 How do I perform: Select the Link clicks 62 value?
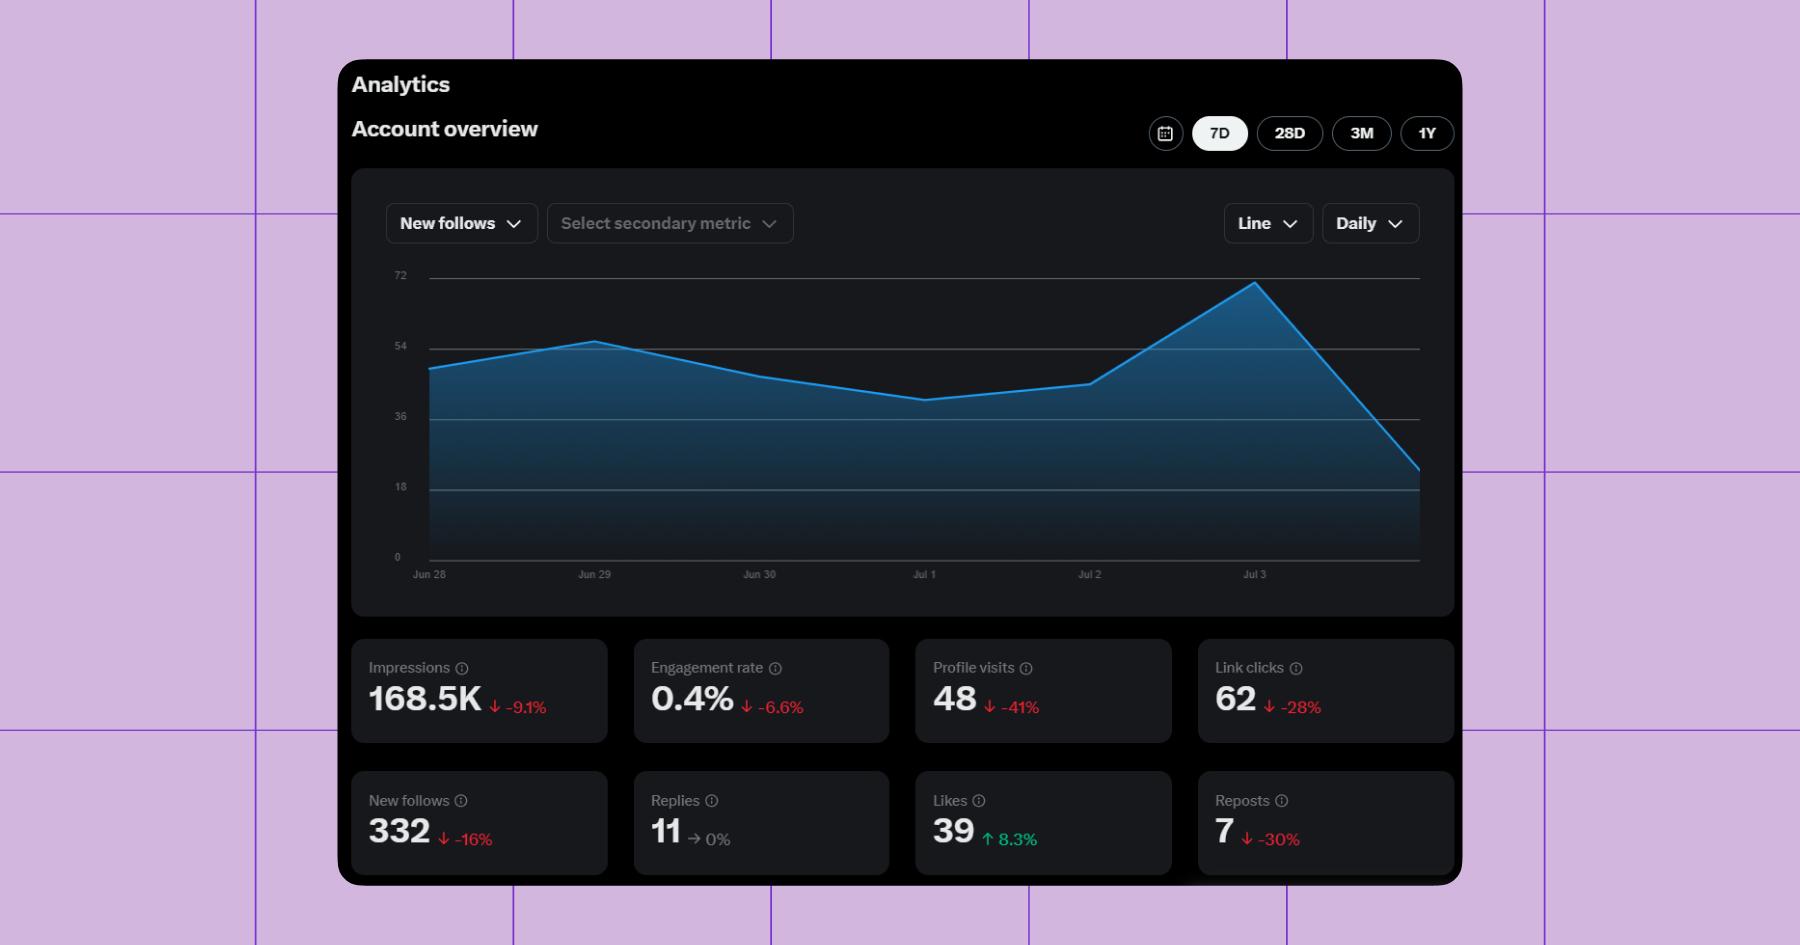[x=1236, y=699]
